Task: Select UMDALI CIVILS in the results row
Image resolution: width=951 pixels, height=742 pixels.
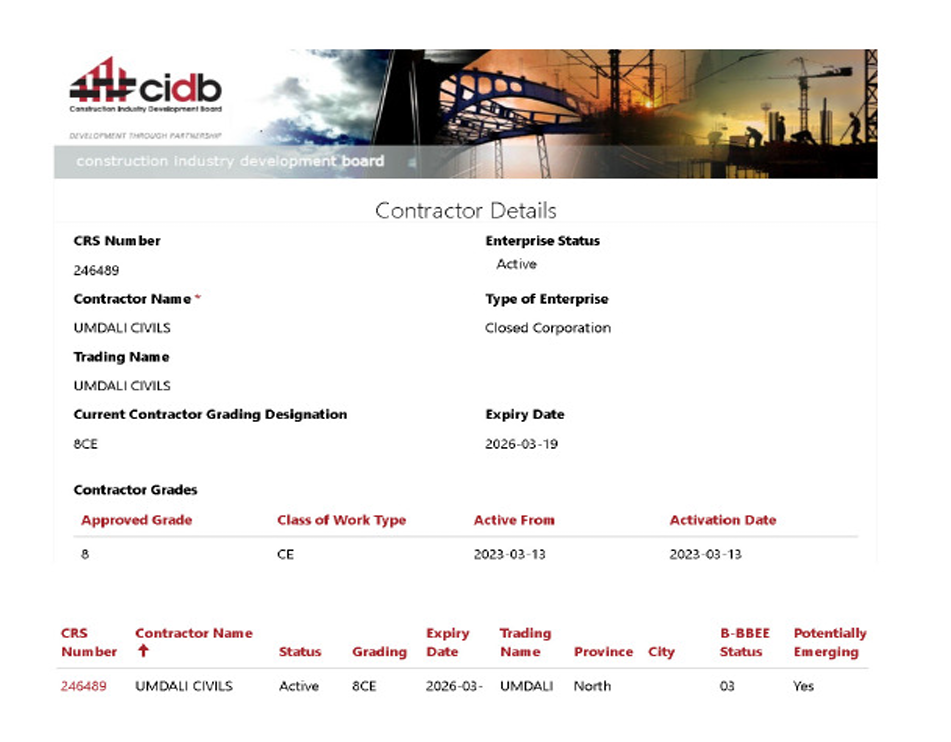Action: 183,686
